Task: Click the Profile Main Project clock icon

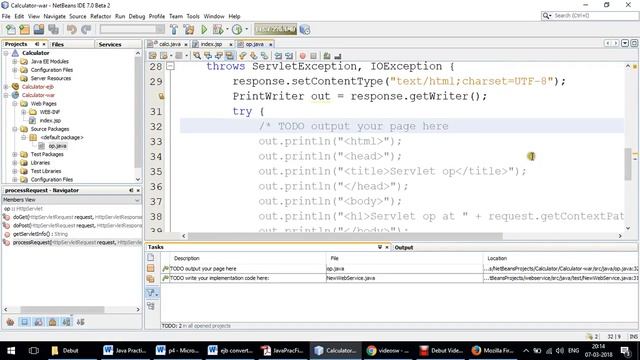Action: tap(237, 29)
